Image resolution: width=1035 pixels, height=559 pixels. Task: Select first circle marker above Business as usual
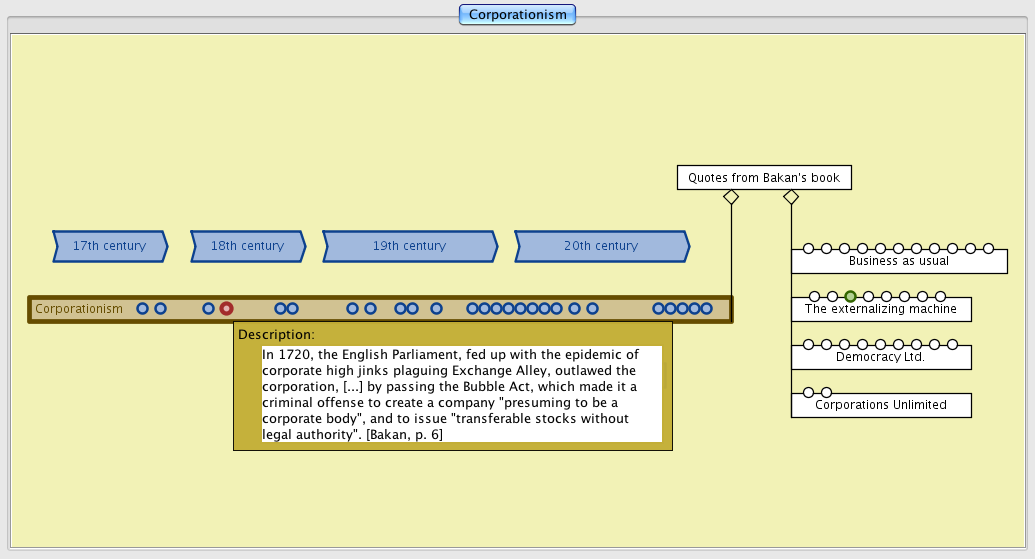[808, 248]
